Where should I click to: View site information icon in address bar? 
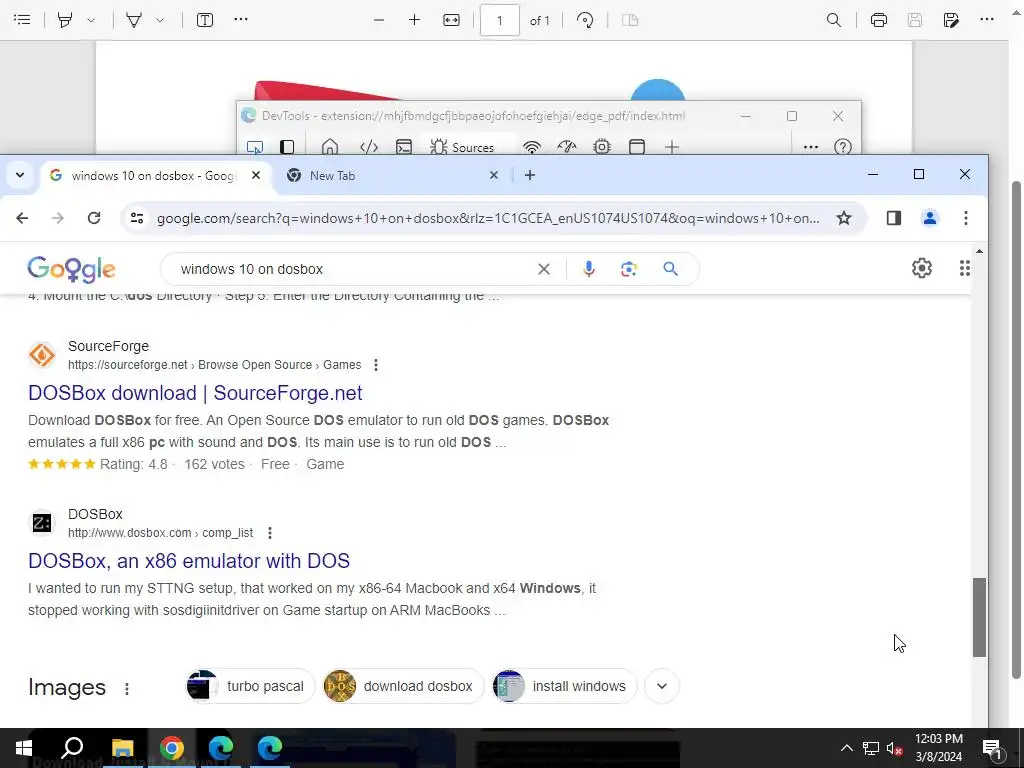tap(137, 218)
